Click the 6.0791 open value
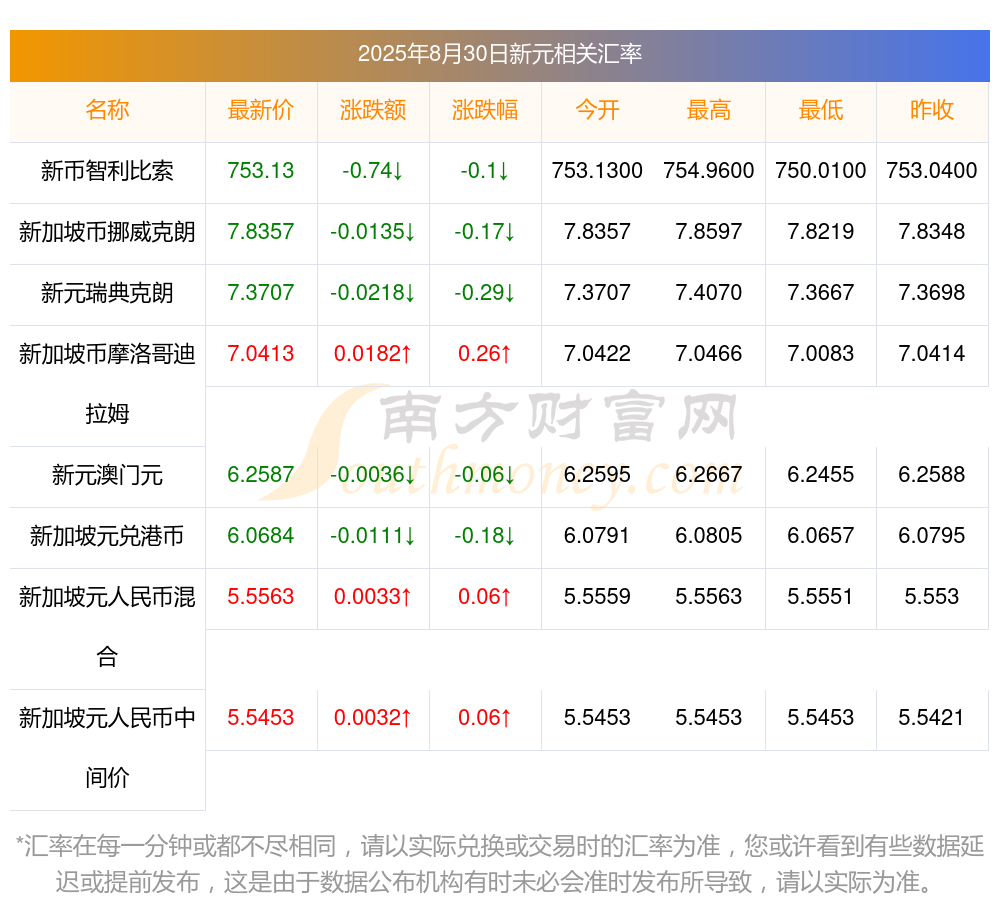This screenshot has width=1000, height=913. click(597, 536)
